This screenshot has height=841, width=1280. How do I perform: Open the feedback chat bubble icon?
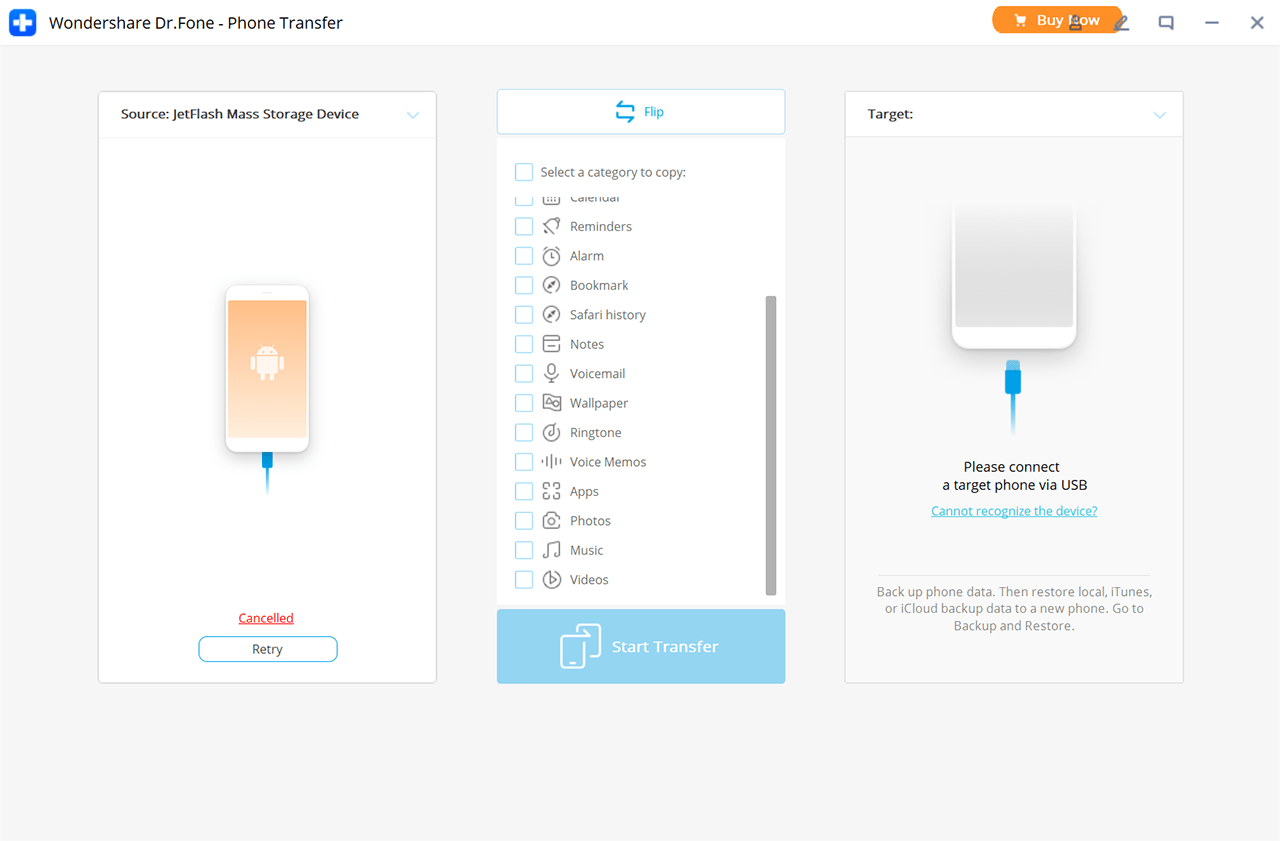coord(1166,22)
